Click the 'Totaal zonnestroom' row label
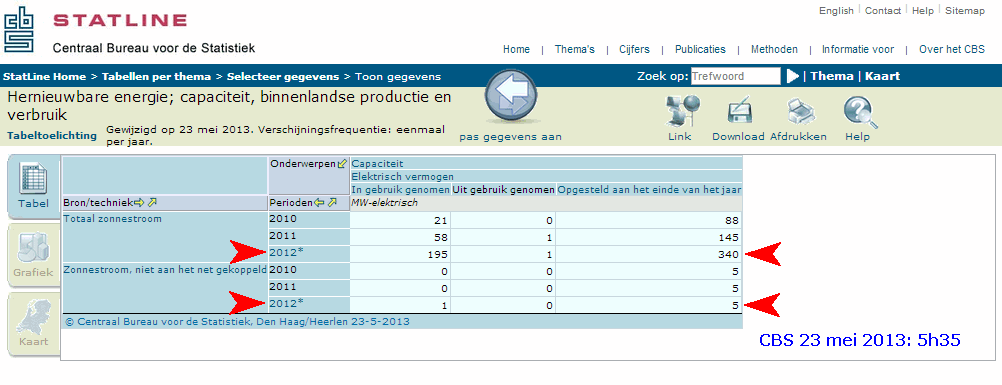This screenshot has height=385, width=1002. point(111,219)
